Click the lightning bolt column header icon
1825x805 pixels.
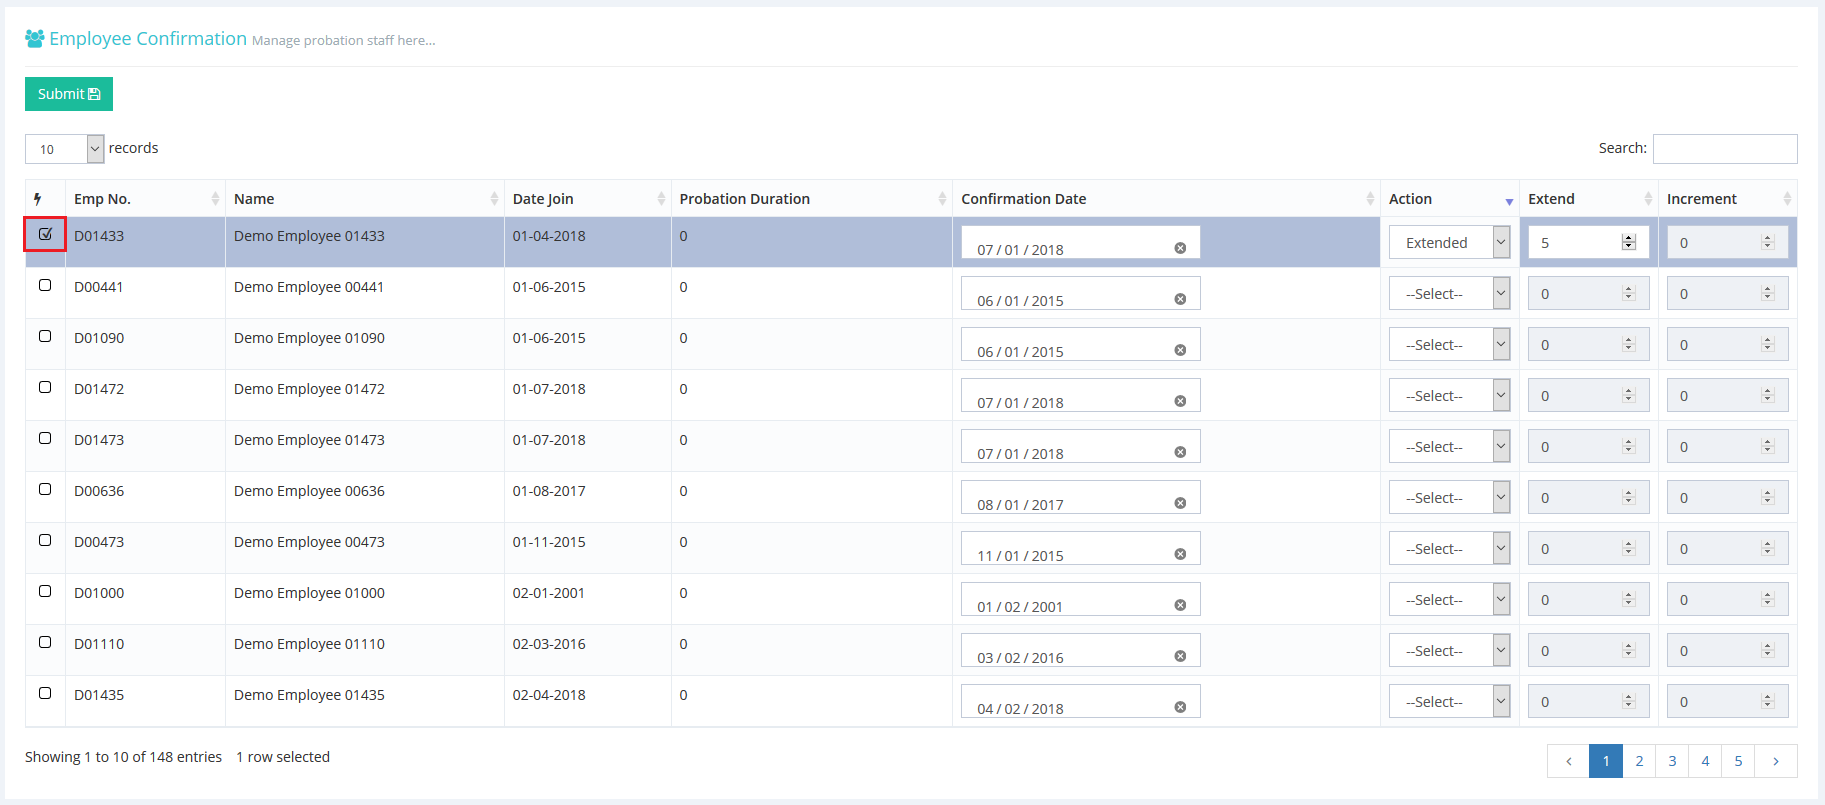38,199
